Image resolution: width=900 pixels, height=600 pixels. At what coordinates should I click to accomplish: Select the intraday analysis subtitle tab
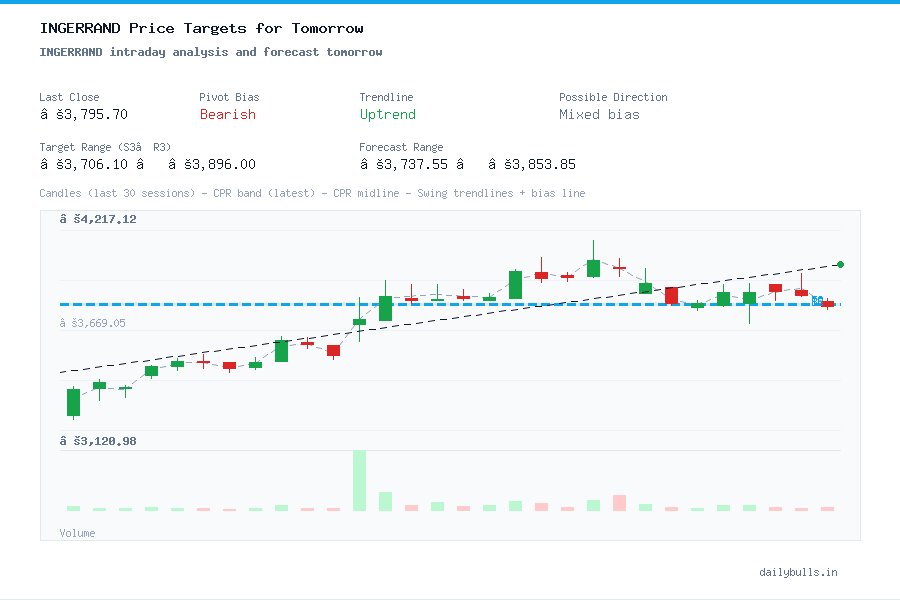coord(210,52)
